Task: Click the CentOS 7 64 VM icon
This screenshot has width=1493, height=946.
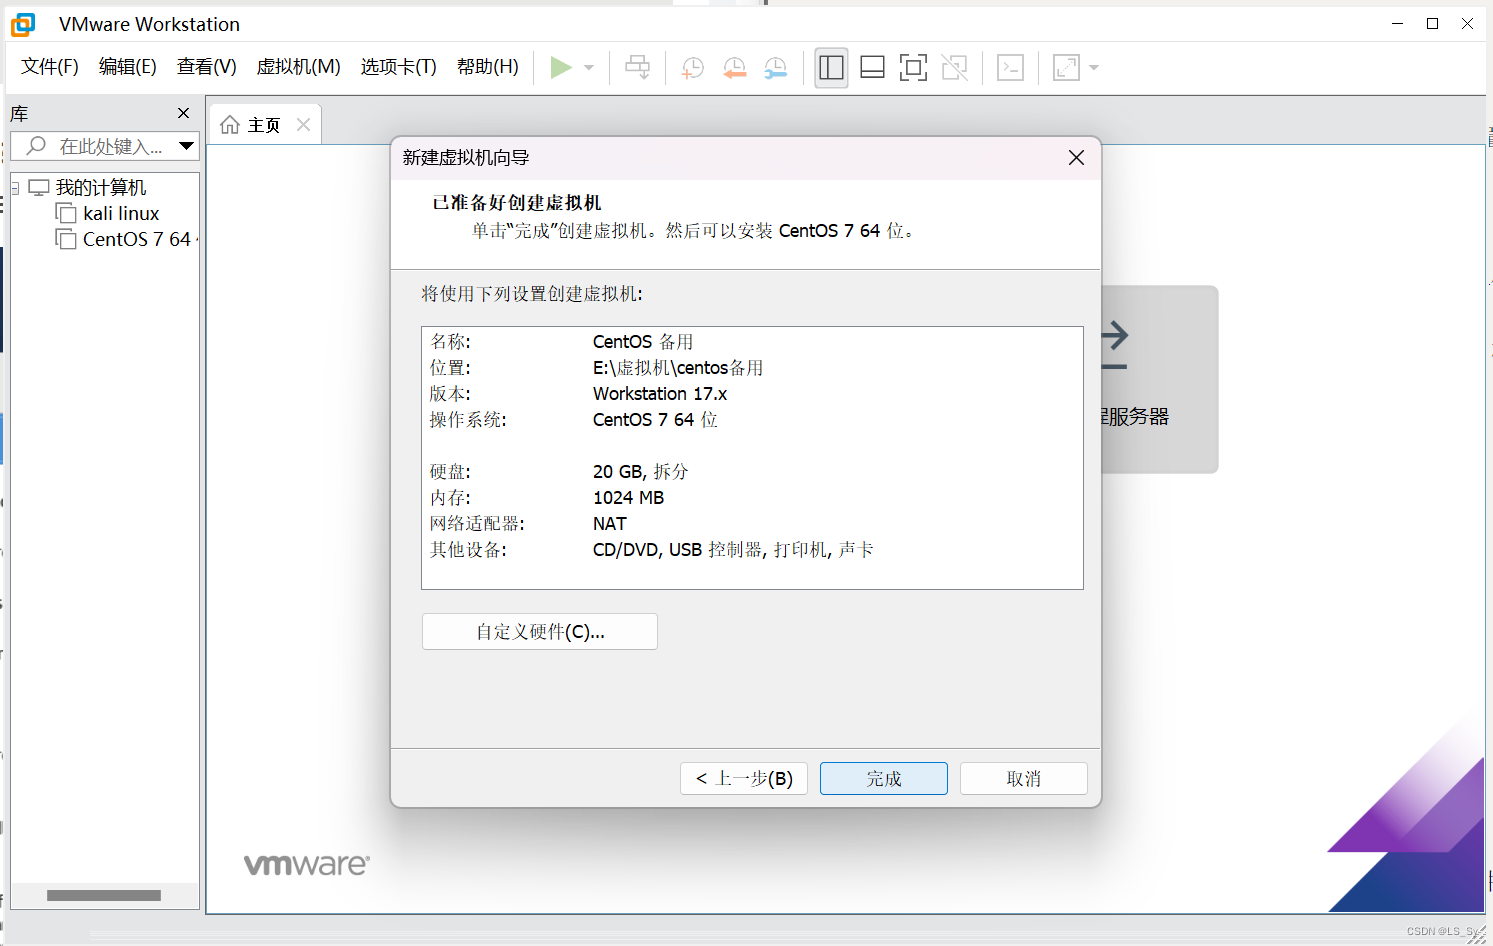Action: point(66,239)
